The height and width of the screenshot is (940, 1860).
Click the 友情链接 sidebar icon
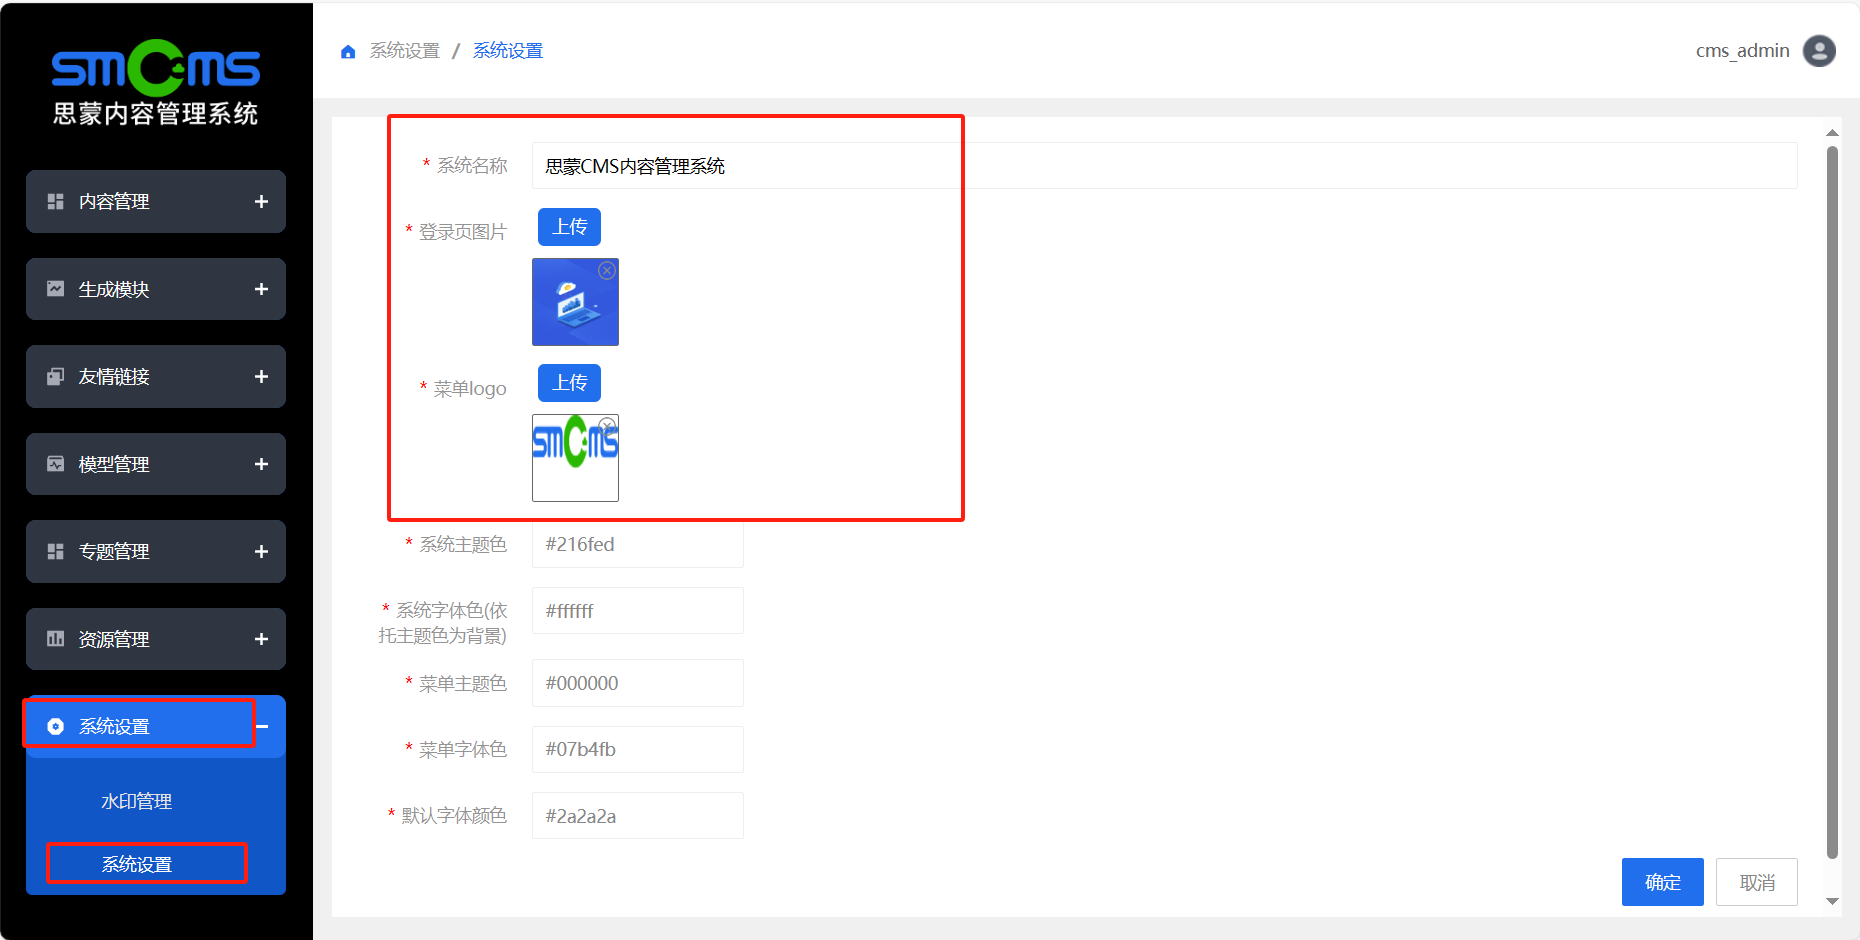click(56, 377)
